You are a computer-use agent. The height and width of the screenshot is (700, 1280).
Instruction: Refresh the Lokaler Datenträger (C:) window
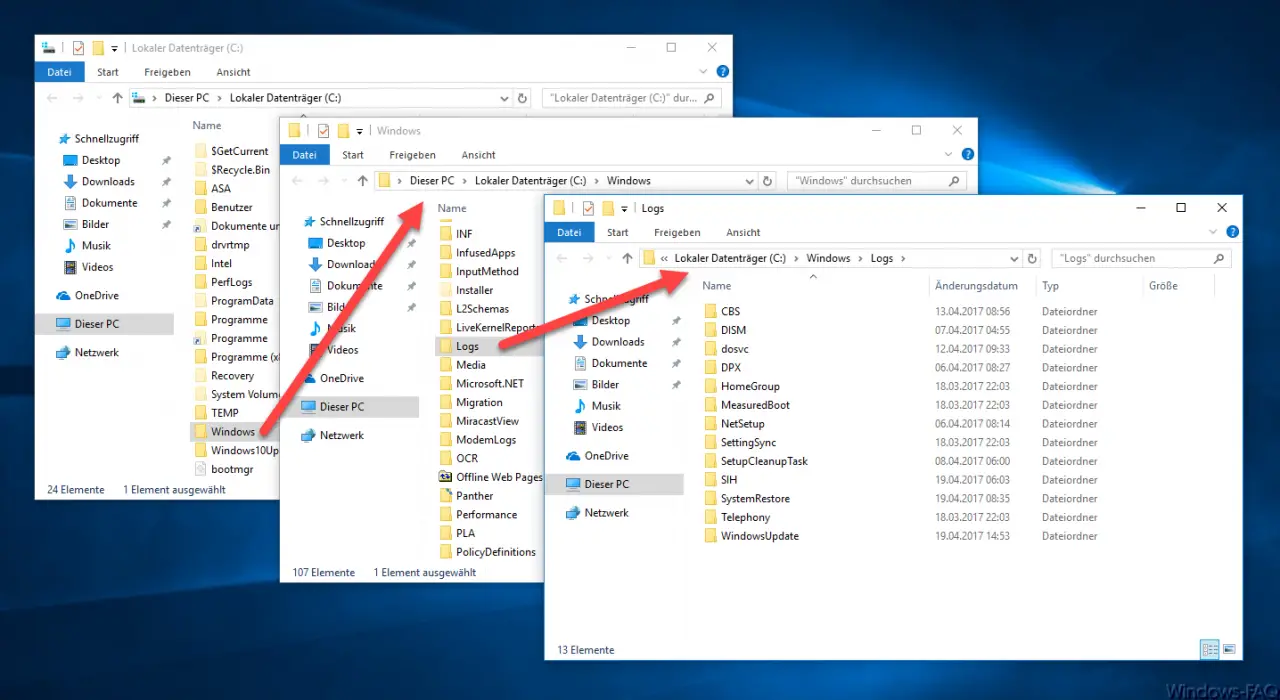pos(522,98)
